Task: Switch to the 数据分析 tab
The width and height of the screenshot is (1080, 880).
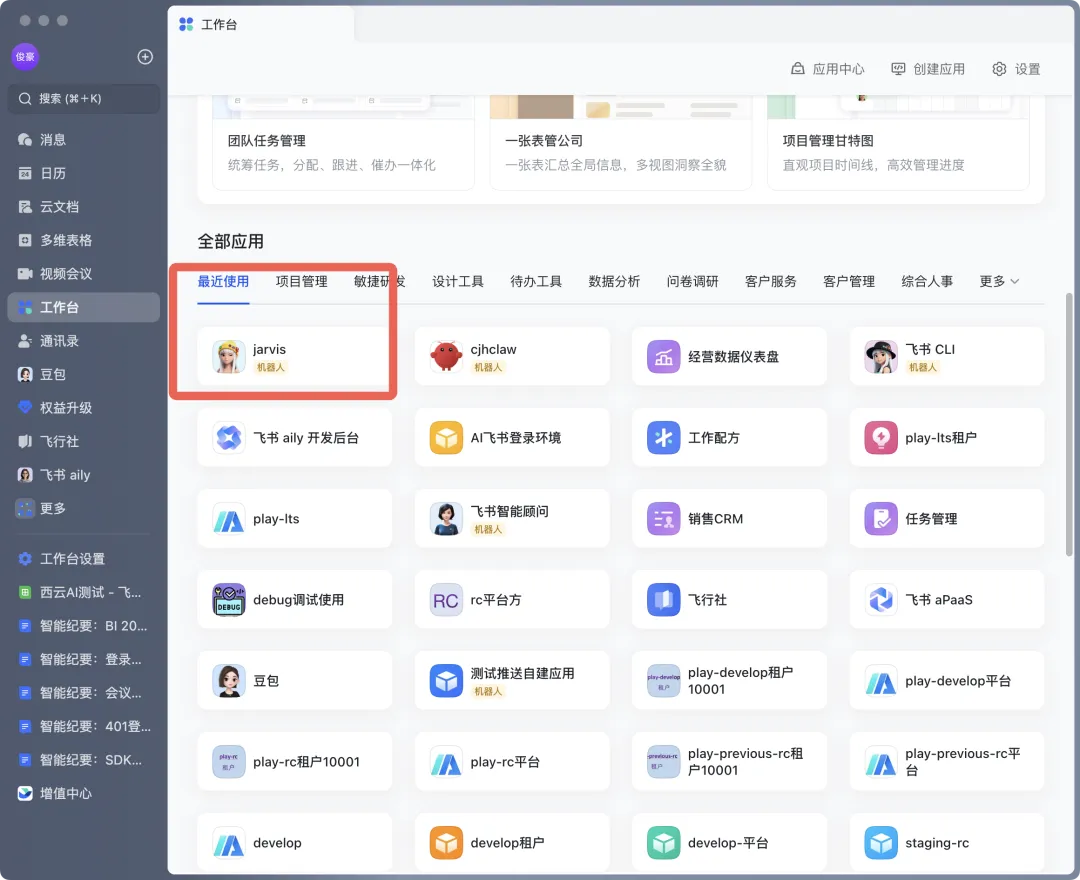Action: click(614, 281)
